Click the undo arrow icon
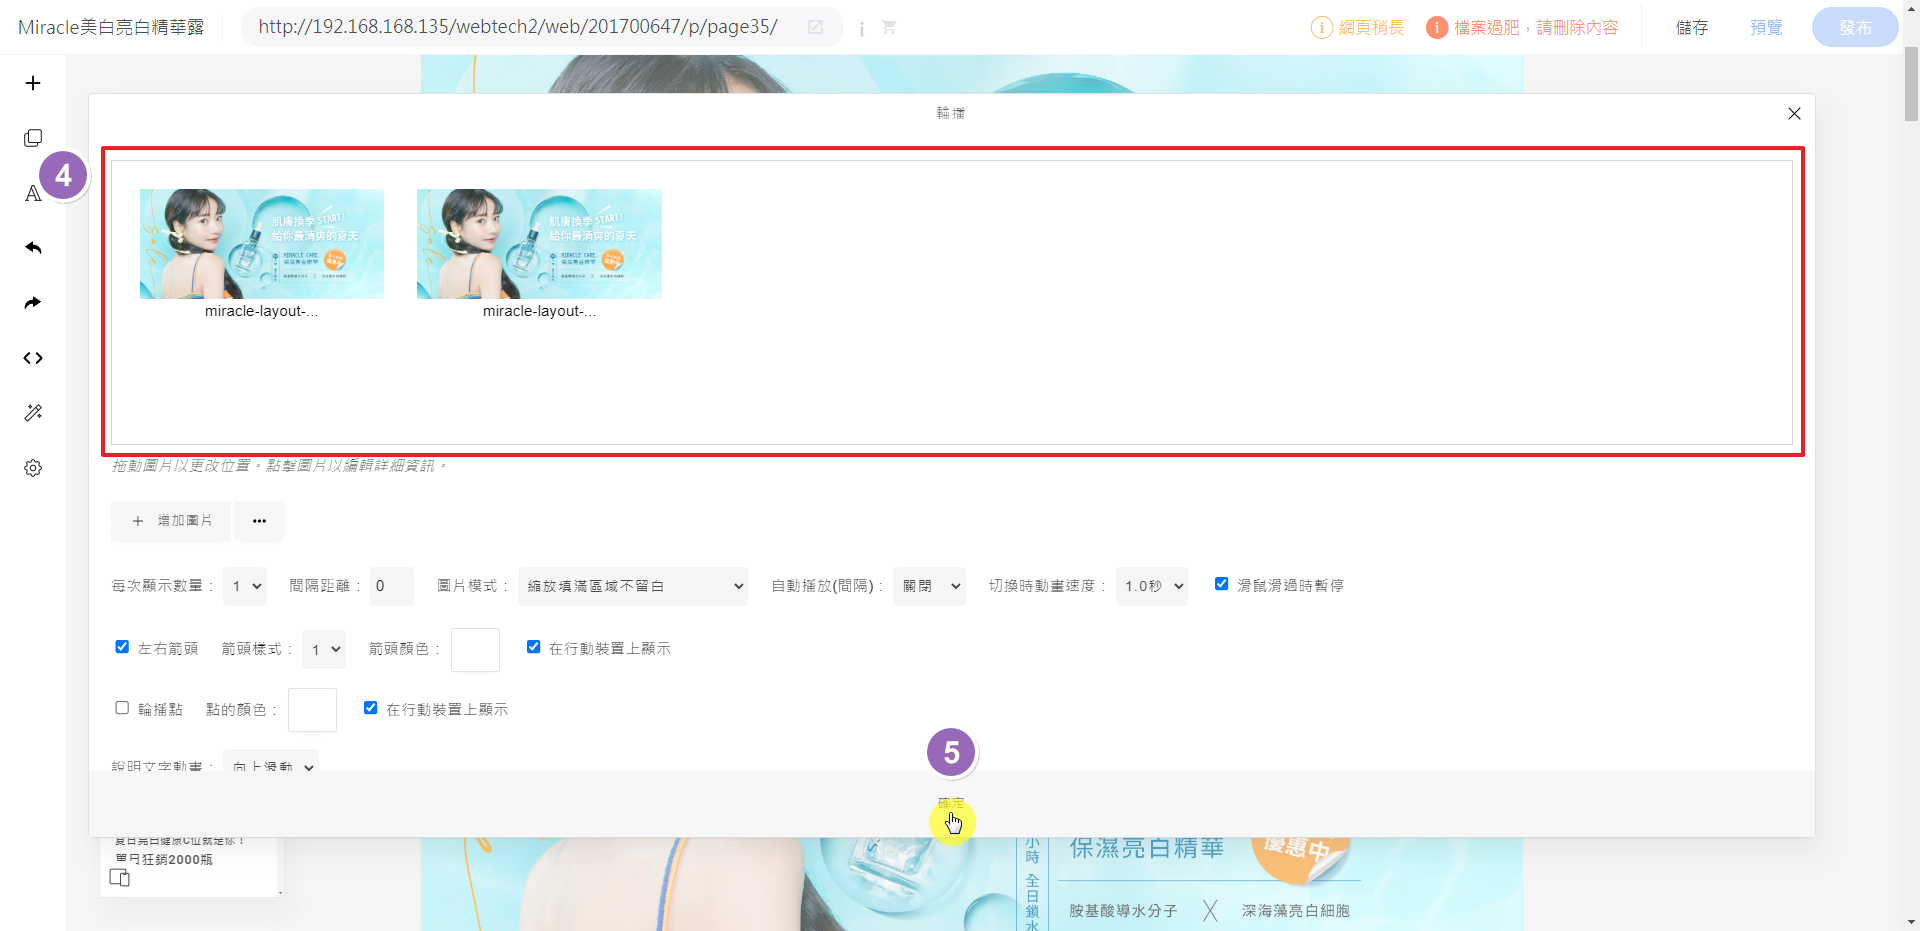This screenshot has width=1920, height=931. click(33, 248)
